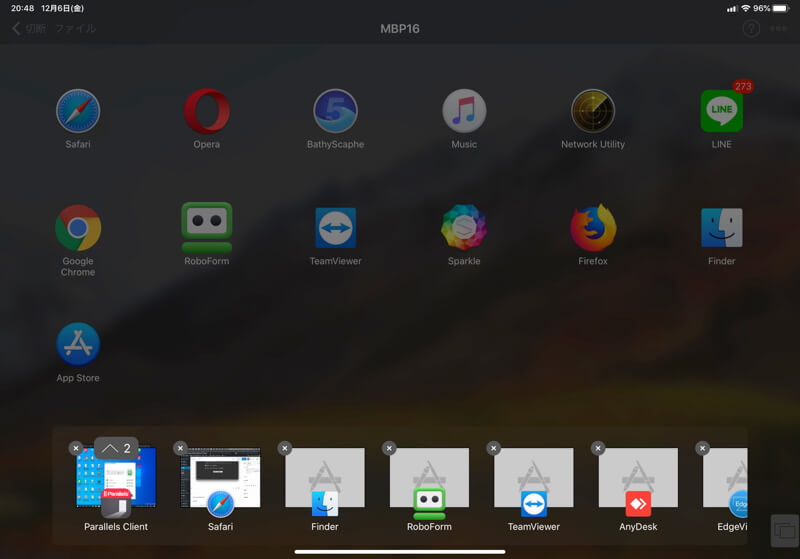The width and height of the screenshot is (800, 559).
Task: Check the Wi-Fi status icon
Action: point(745,8)
